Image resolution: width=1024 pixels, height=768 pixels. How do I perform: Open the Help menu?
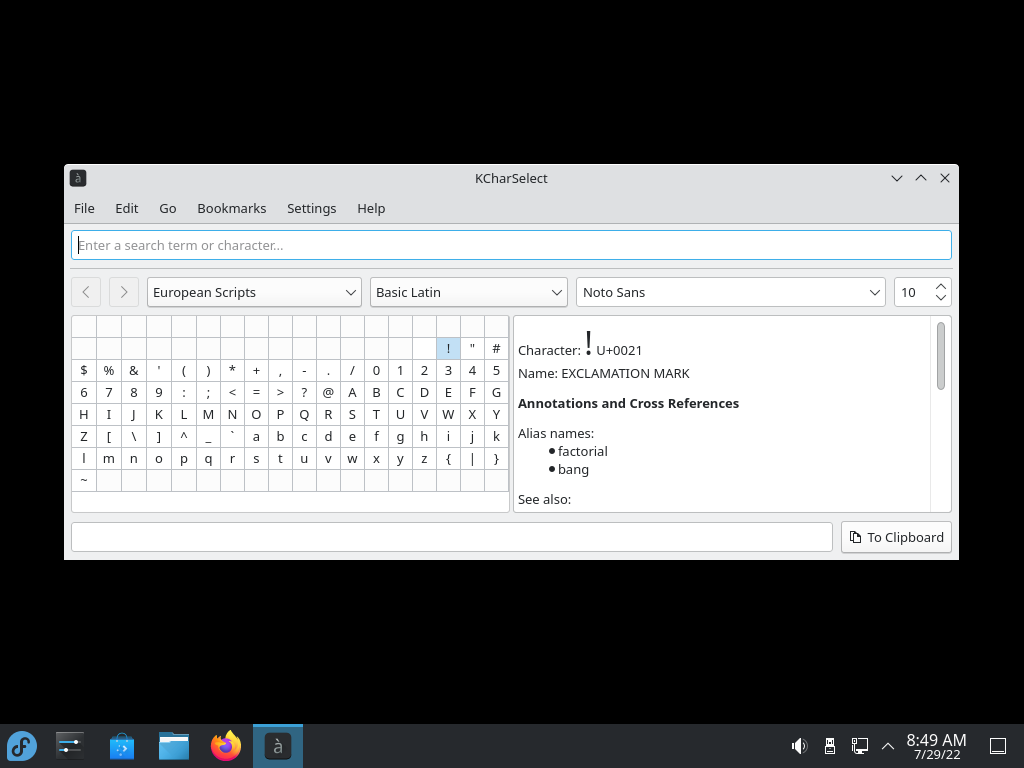(x=371, y=208)
